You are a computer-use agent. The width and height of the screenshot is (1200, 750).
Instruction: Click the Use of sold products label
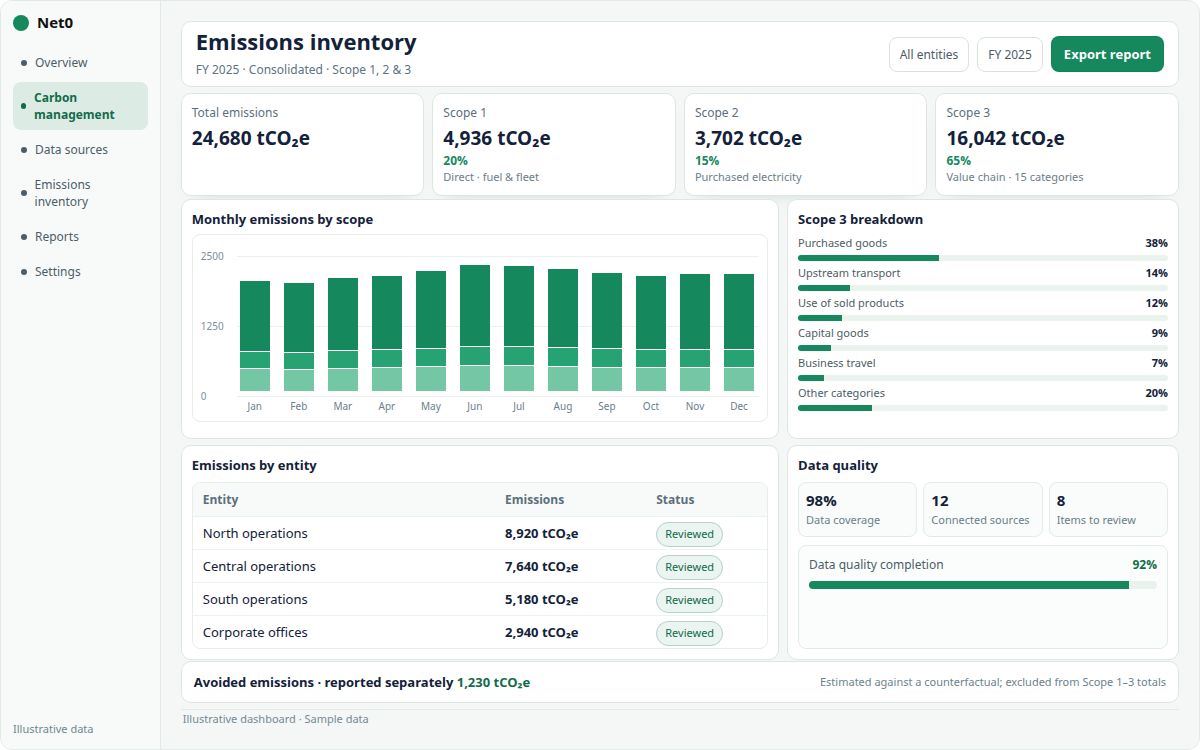[851, 303]
